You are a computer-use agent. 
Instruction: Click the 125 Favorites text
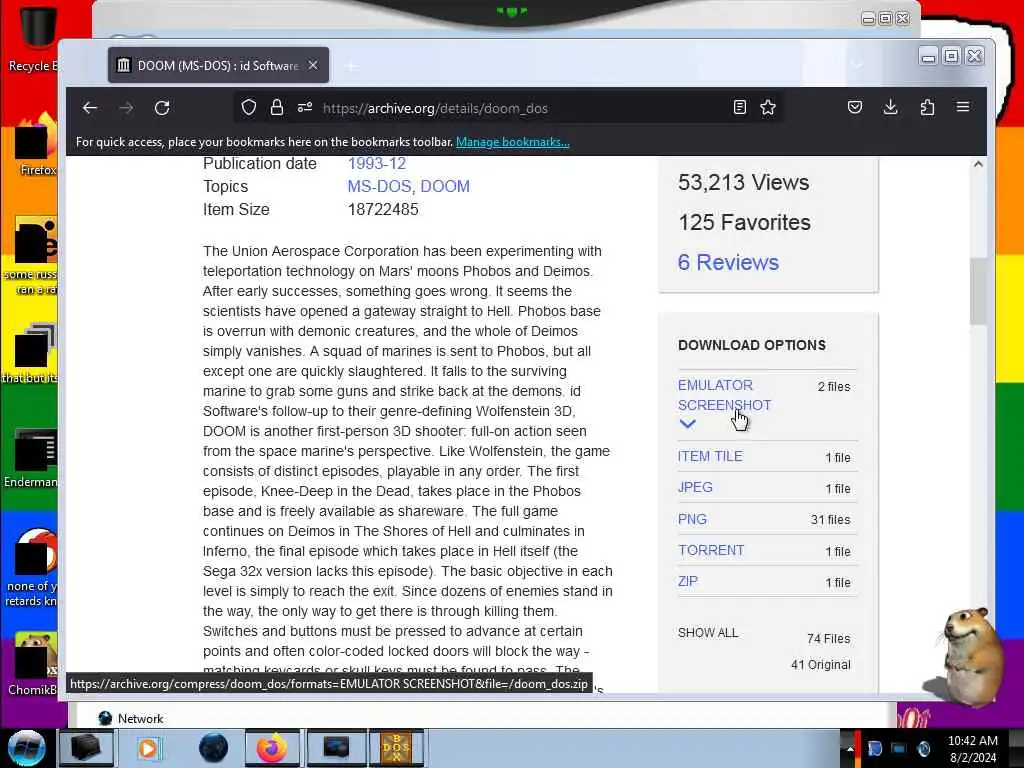(744, 222)
